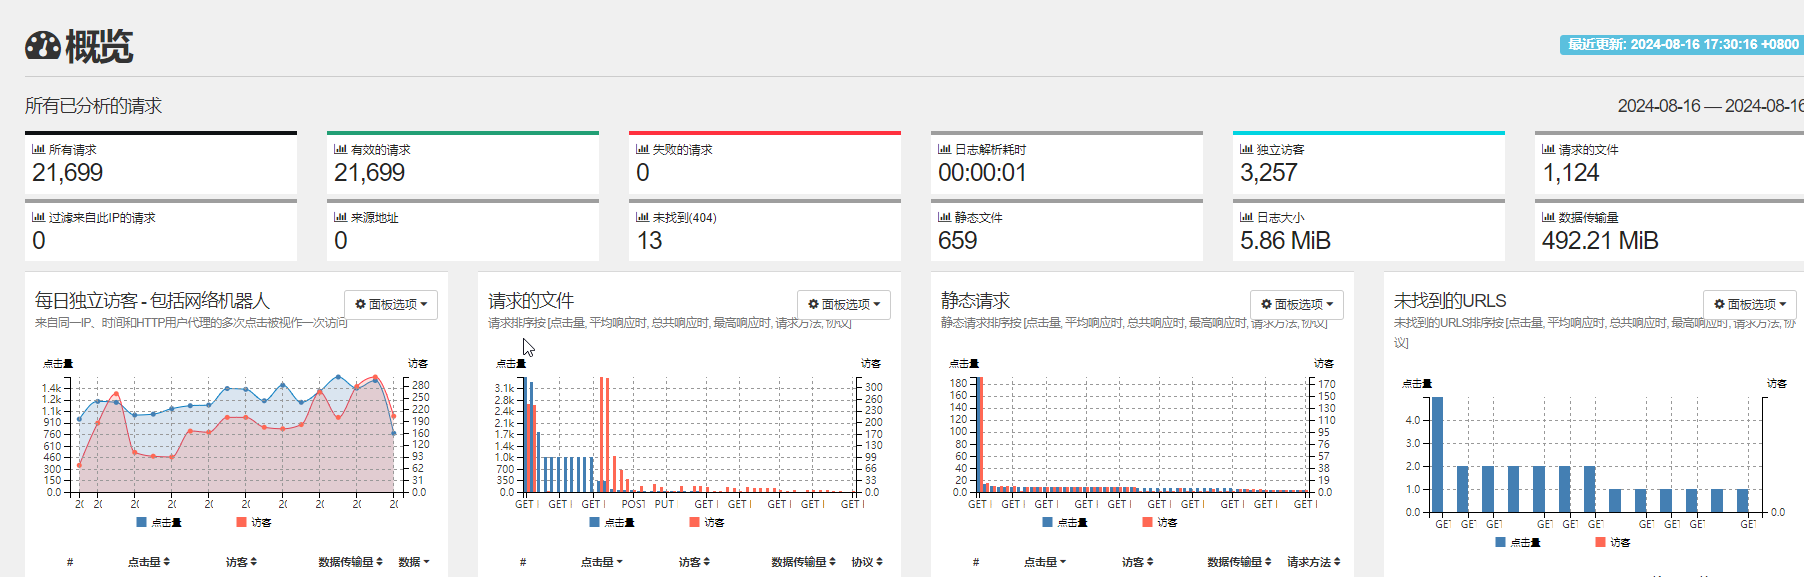Click the bar chart icon next to 所有请求

click(38, 149)
